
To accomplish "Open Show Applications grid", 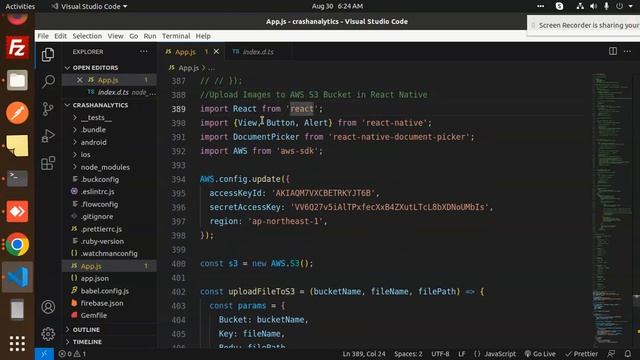I will pos(17,344).
